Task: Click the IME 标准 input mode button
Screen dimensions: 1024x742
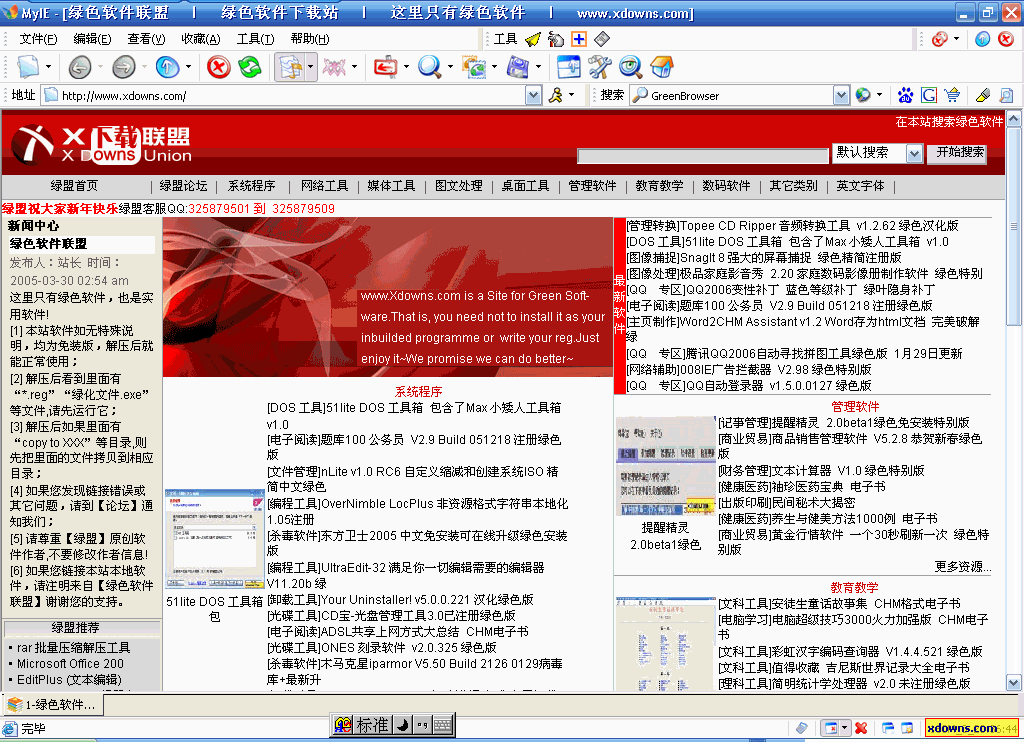Action: [373, 725]
